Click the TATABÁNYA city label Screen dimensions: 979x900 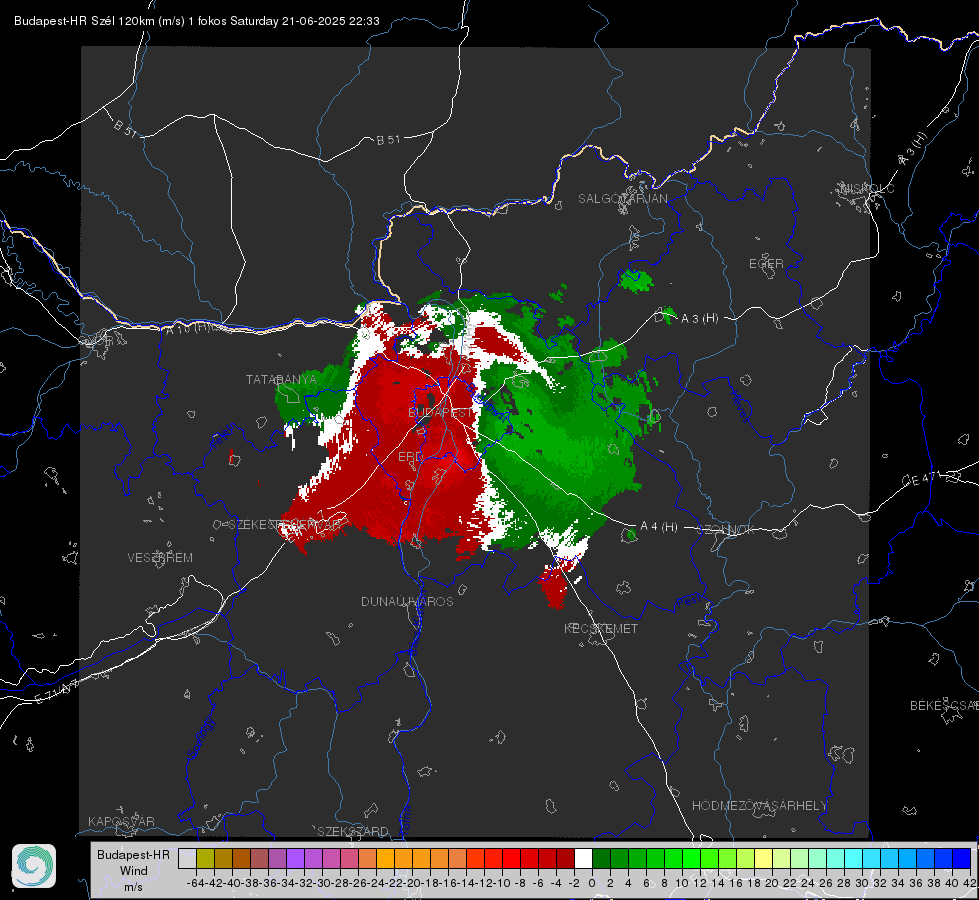[x=281, y=379]
